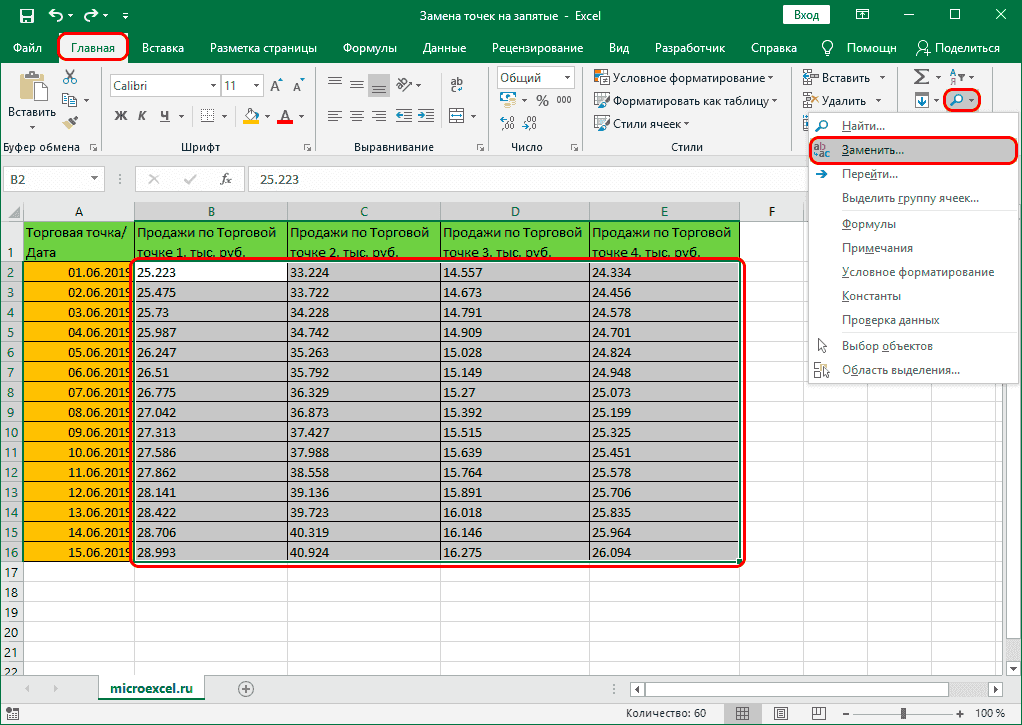Click the percent style icon

coord(542,101)
